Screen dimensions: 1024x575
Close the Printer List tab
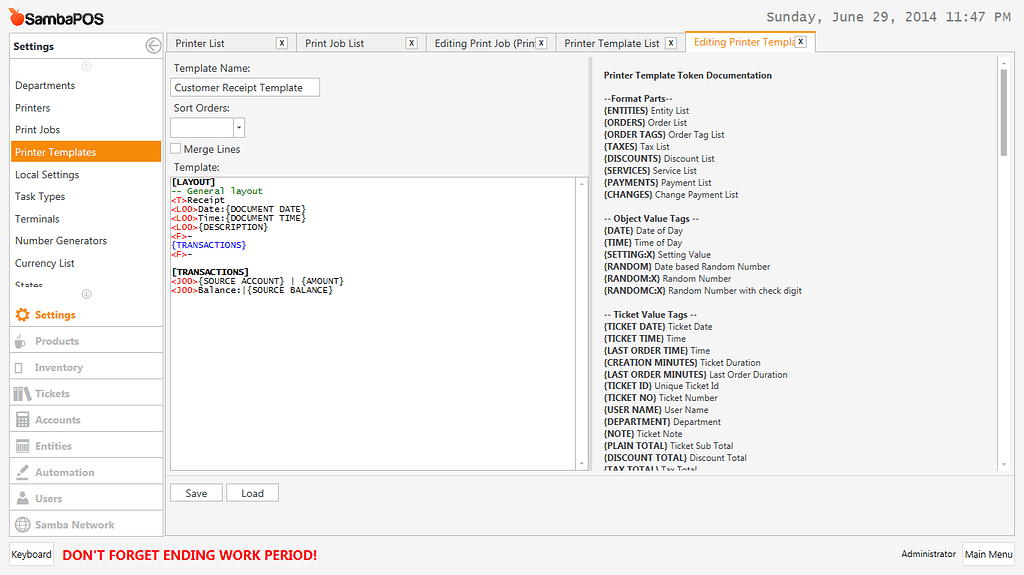click(281, 43)
